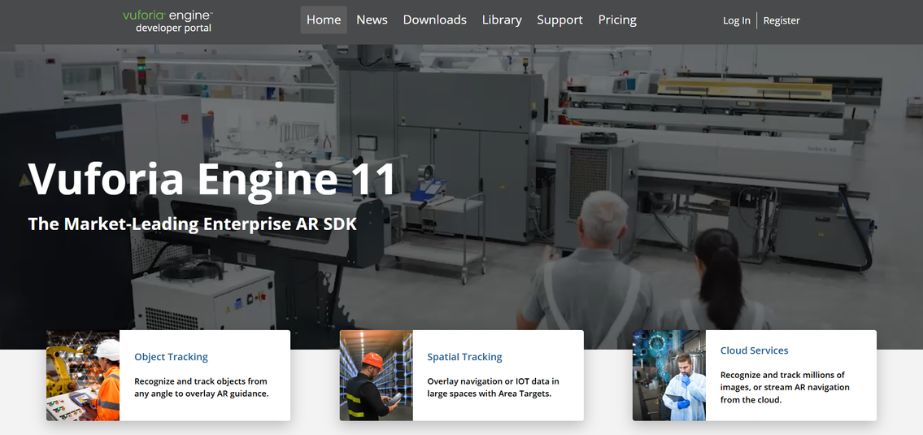
Task: Open the Home menu item
Action: pos(323,20)
